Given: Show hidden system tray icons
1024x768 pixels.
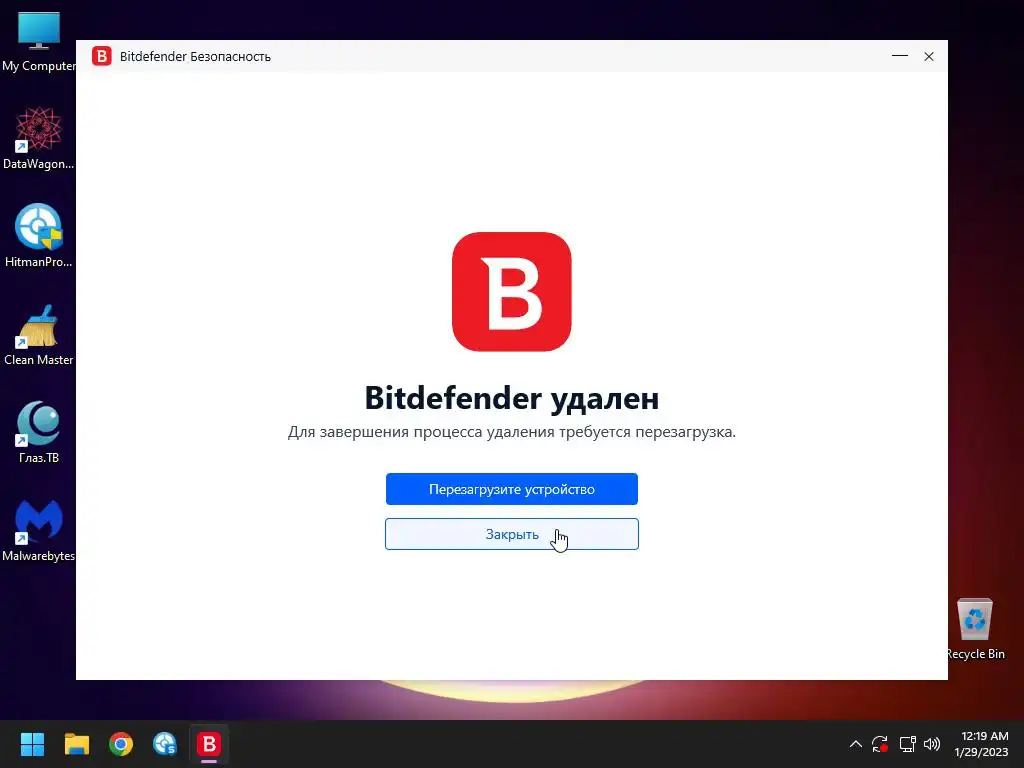Looking at the screenshot, I should [856, 744].
